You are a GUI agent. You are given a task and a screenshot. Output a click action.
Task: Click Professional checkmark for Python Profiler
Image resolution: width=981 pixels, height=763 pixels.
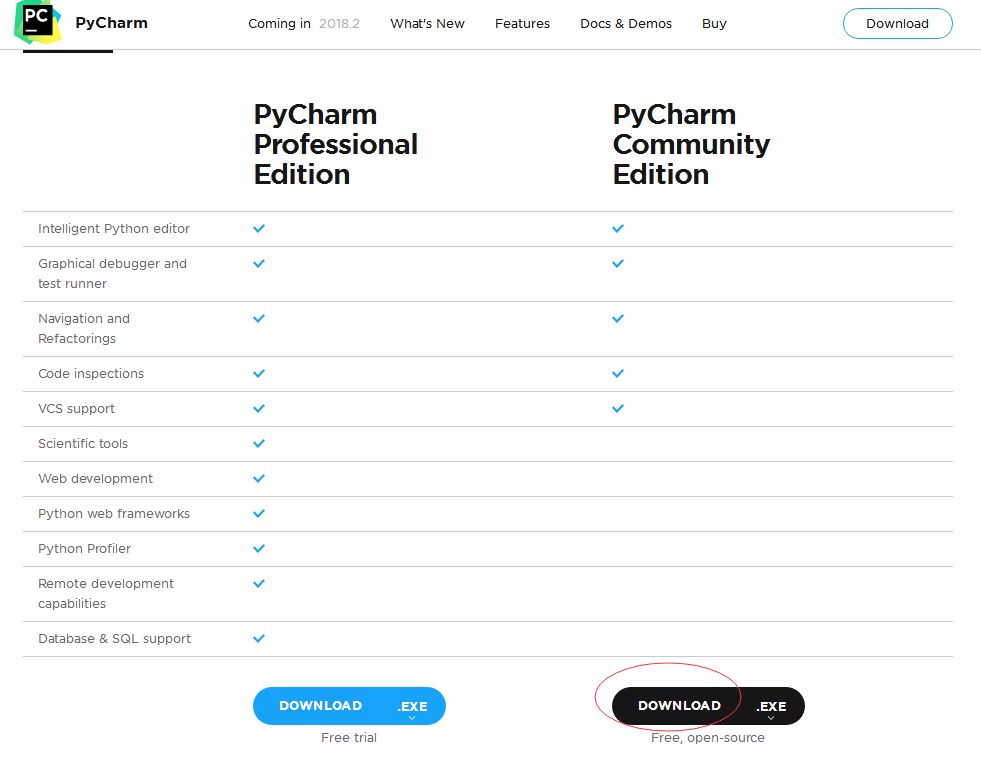259,548
